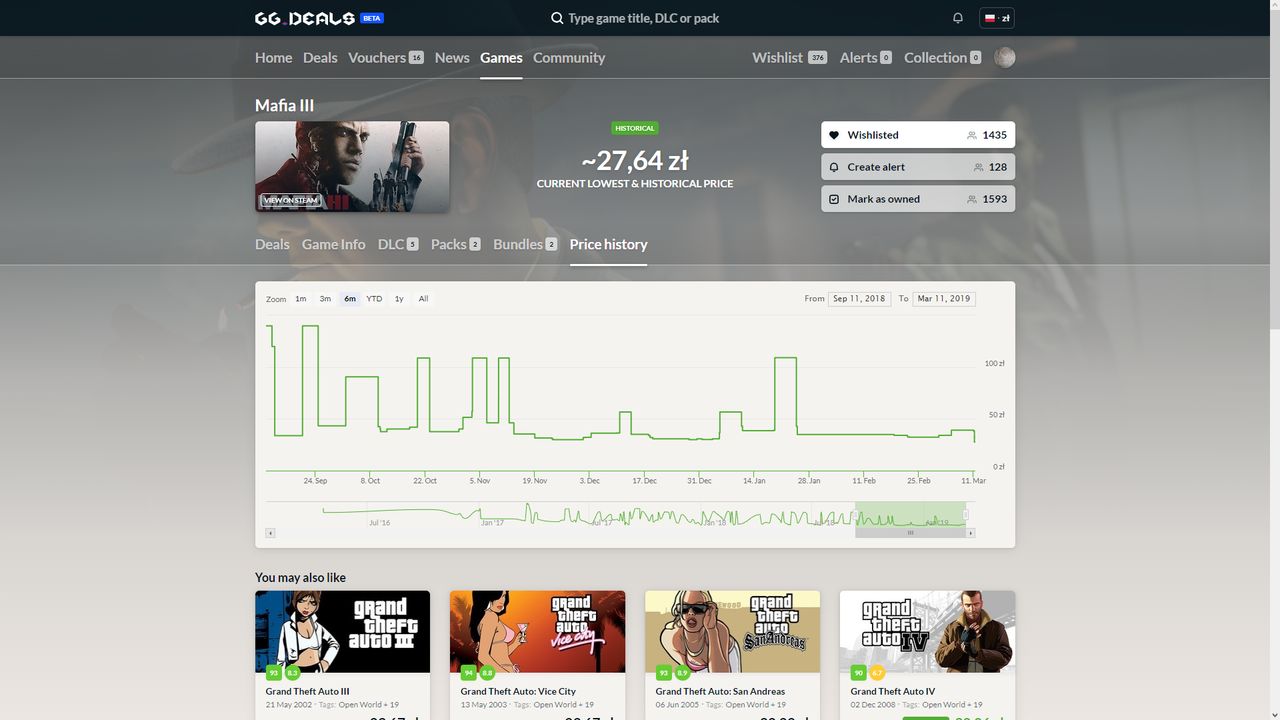Click View on Steam on game image
The height and width of the screenshot is (720, 1280).
coord(291,200)
